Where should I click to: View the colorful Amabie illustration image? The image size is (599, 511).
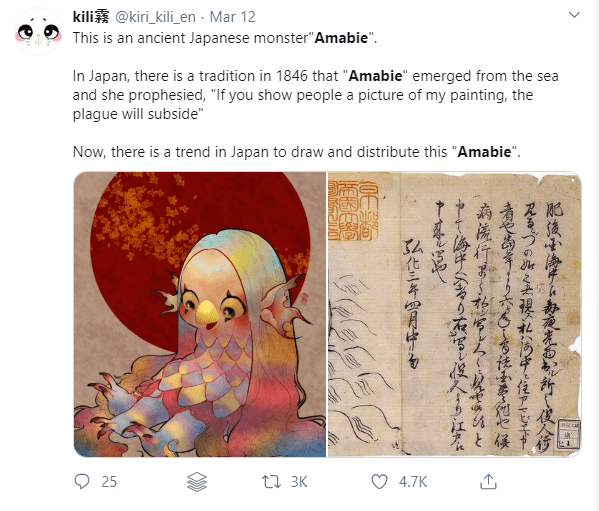pos(200,314)
